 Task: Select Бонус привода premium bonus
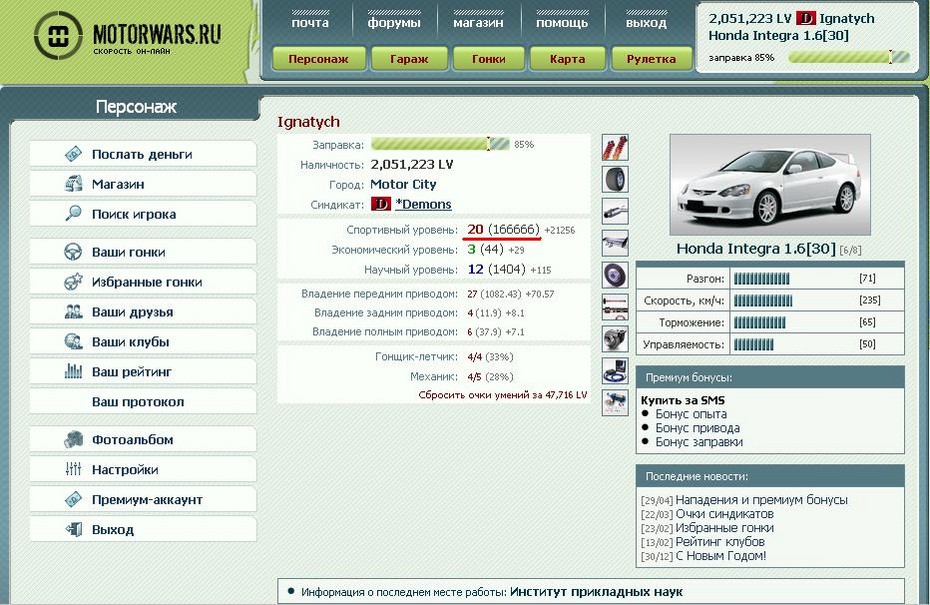click(x=698, y=428)
